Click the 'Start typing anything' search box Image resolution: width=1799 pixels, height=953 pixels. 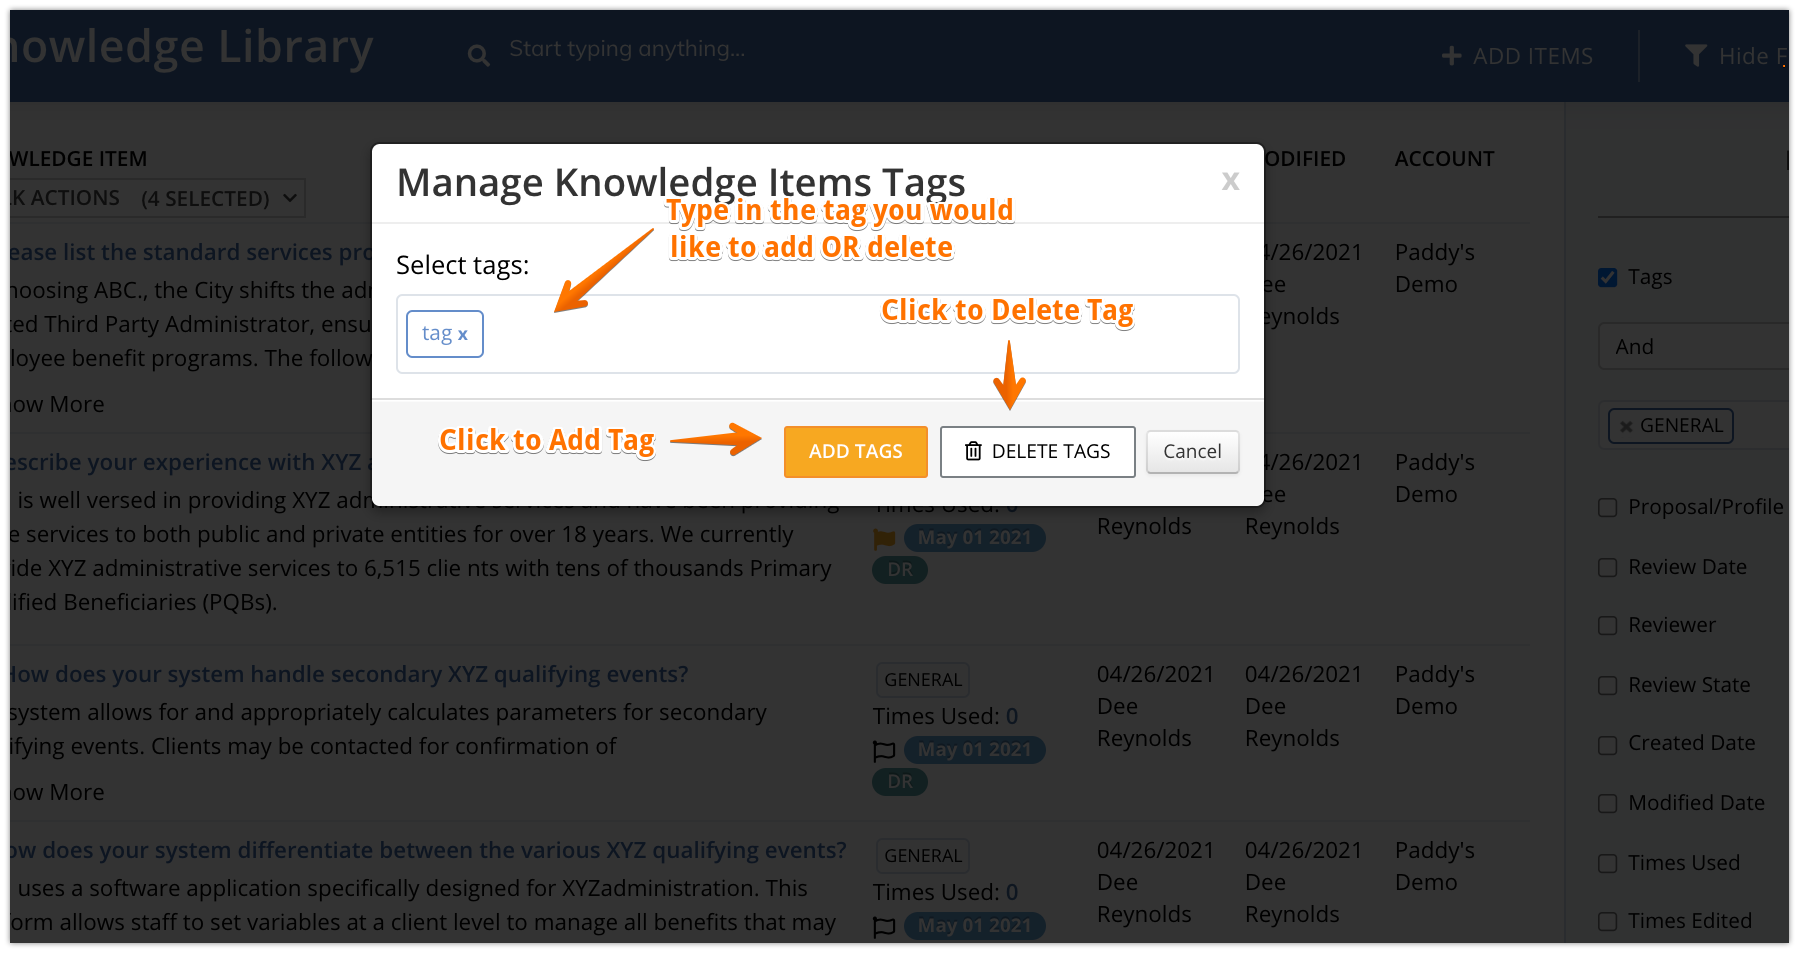coord(627,49)
